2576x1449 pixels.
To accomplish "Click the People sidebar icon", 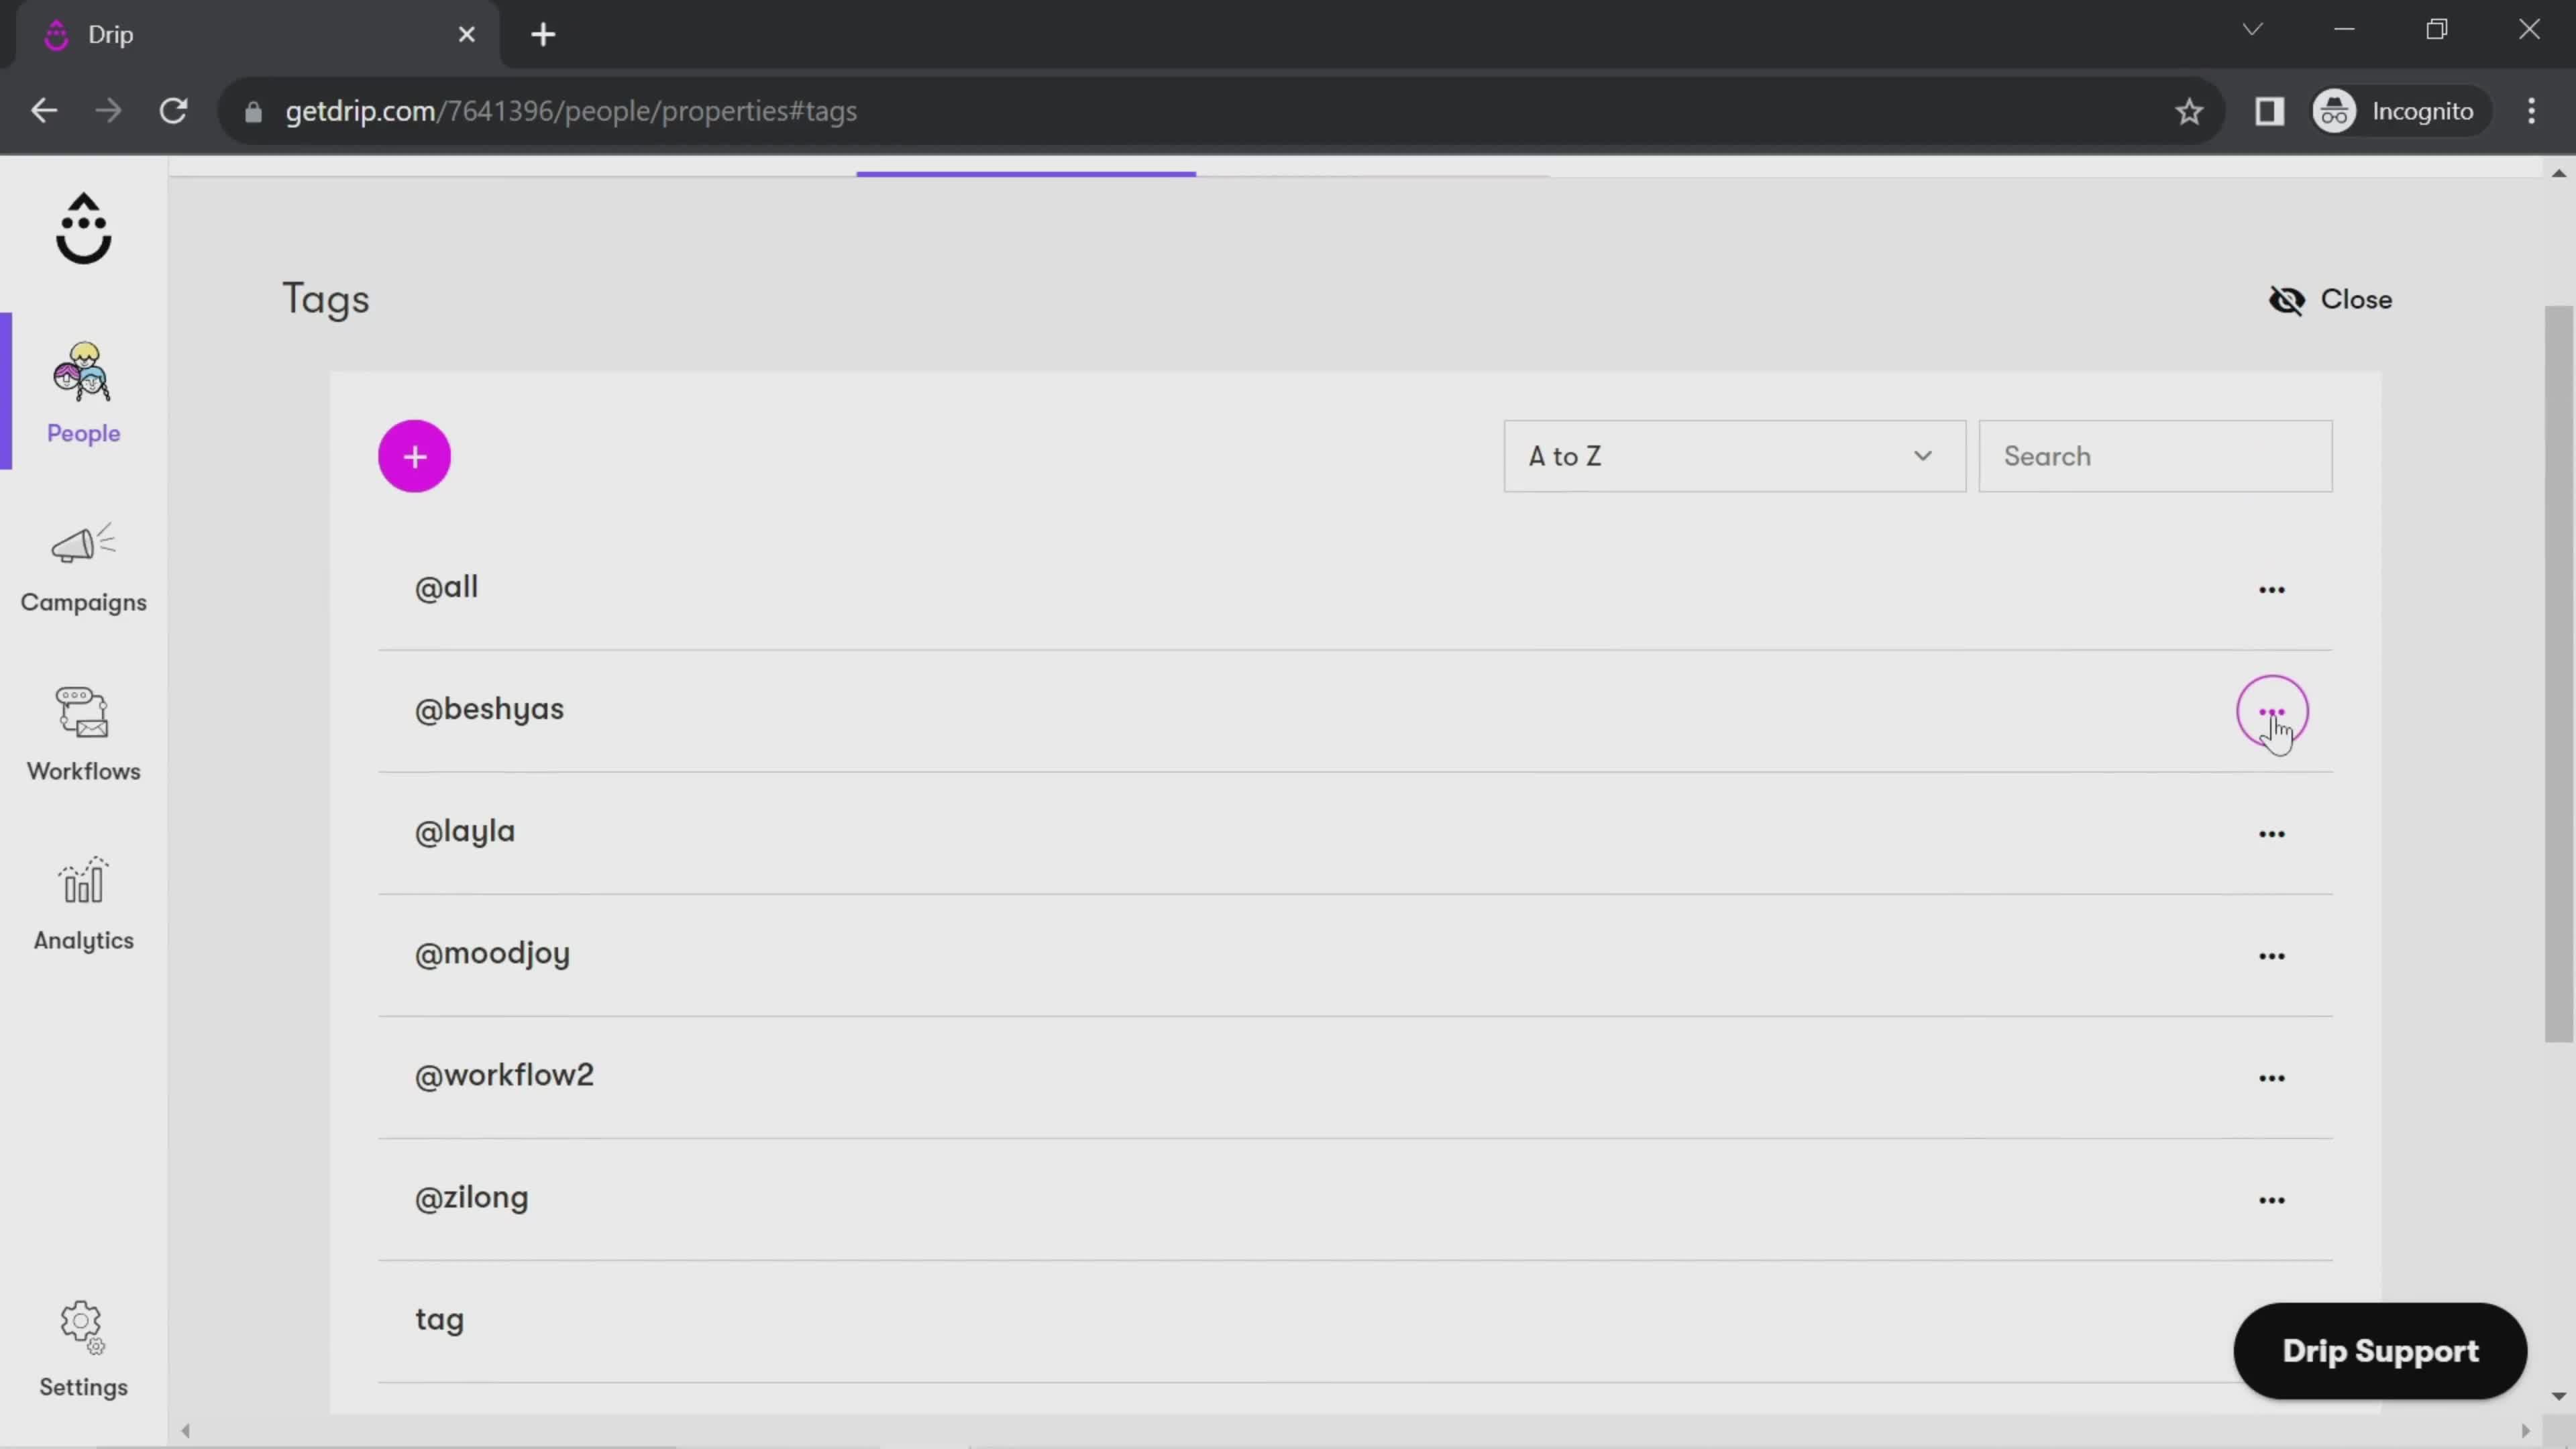I will tap(83, 388).
